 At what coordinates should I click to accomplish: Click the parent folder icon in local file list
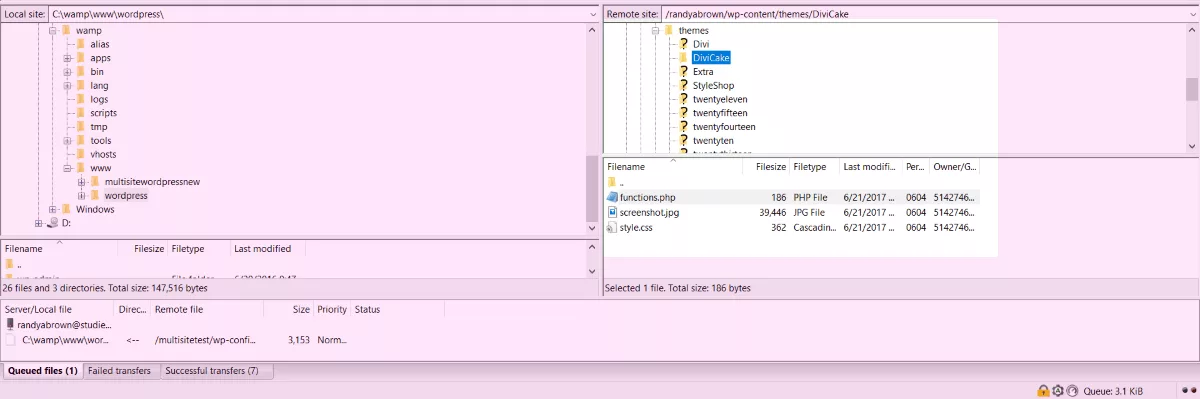tap(10, 264)
